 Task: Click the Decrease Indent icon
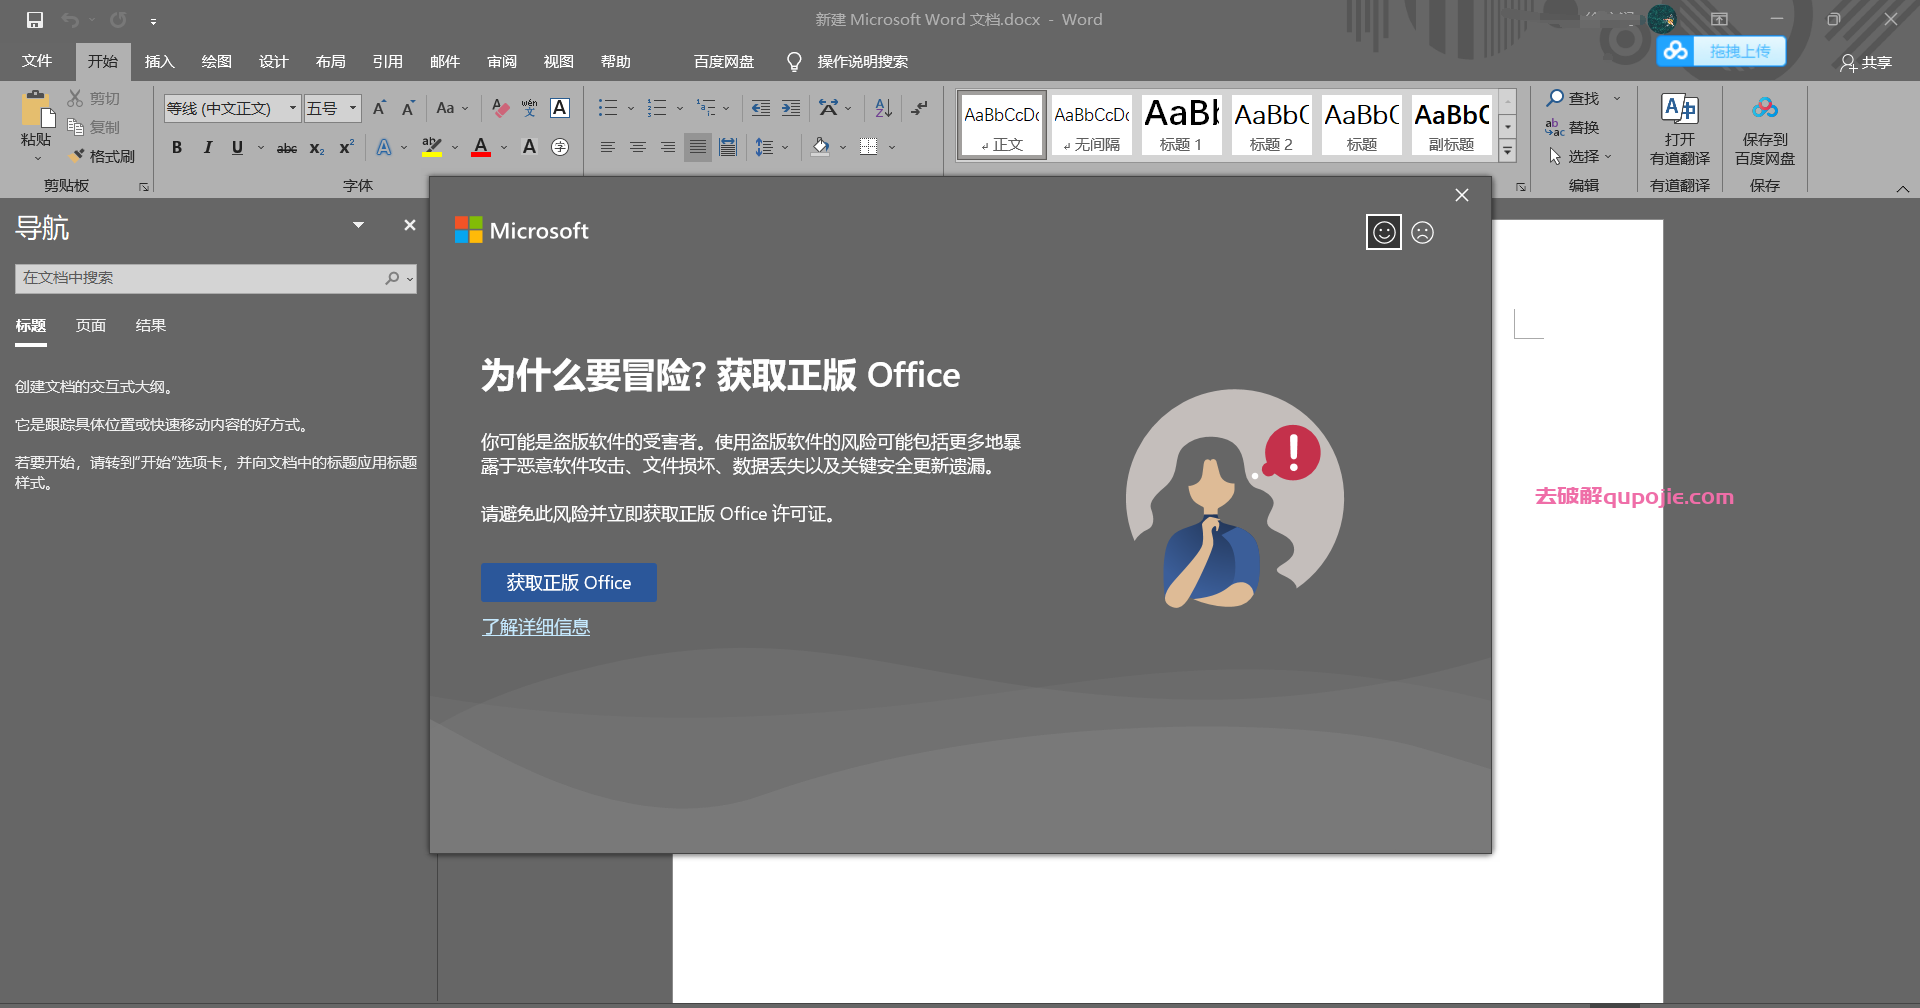pos(761,108)
